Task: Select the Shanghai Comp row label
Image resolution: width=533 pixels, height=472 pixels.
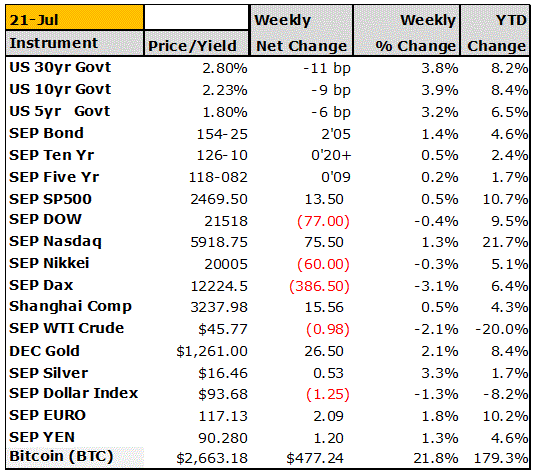Action: (70, 307)
